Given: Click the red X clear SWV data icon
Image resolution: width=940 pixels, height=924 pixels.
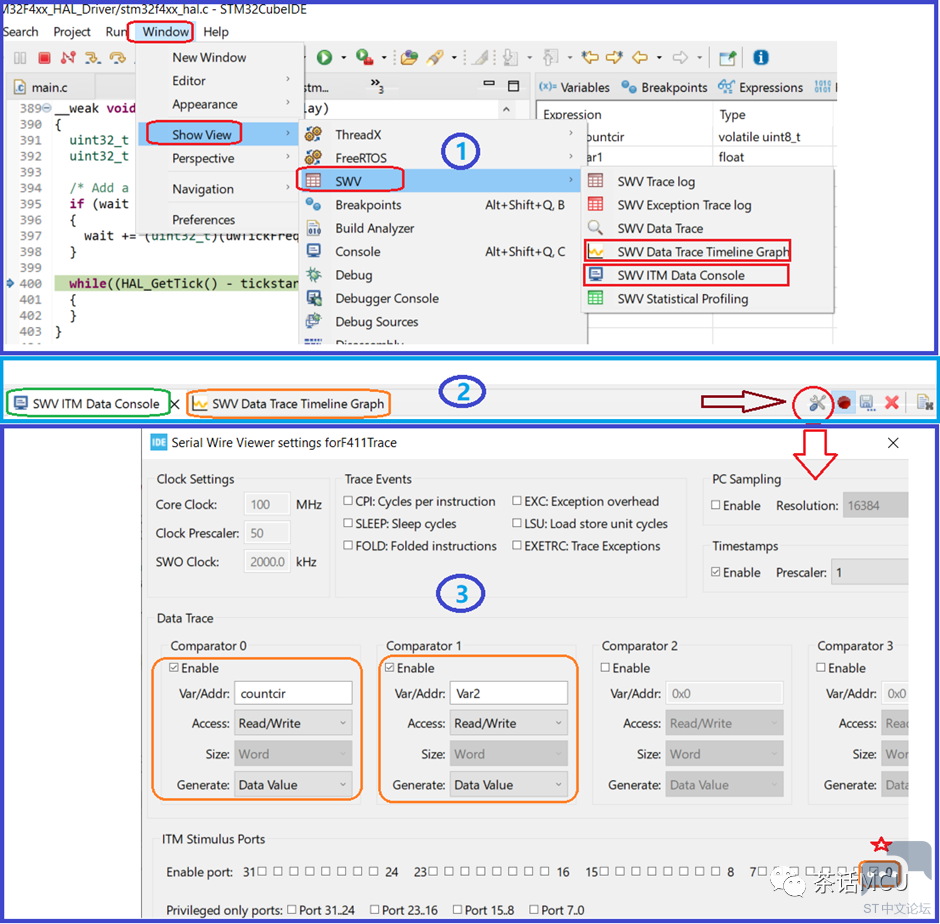Looking at the screenshot, I should point(891,403).
